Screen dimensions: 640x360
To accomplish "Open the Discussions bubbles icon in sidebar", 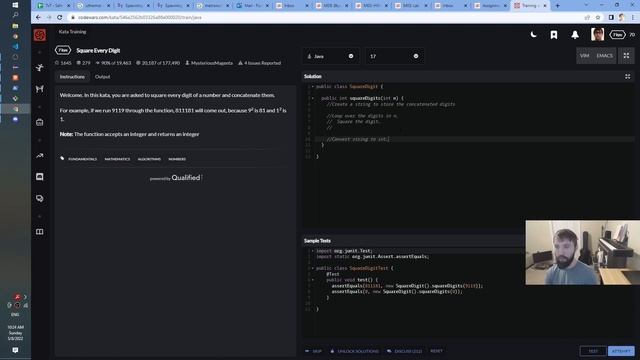I will [x=40, y=198].
